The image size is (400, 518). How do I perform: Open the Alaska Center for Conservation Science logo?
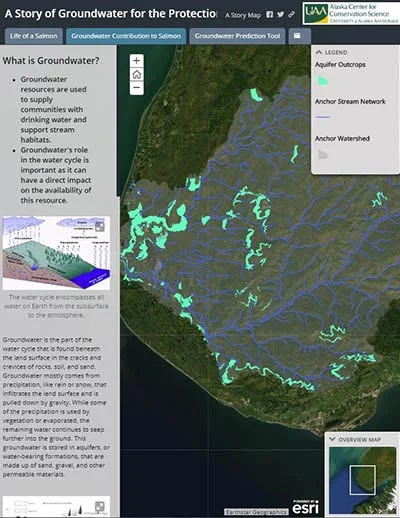pos(351,14)
